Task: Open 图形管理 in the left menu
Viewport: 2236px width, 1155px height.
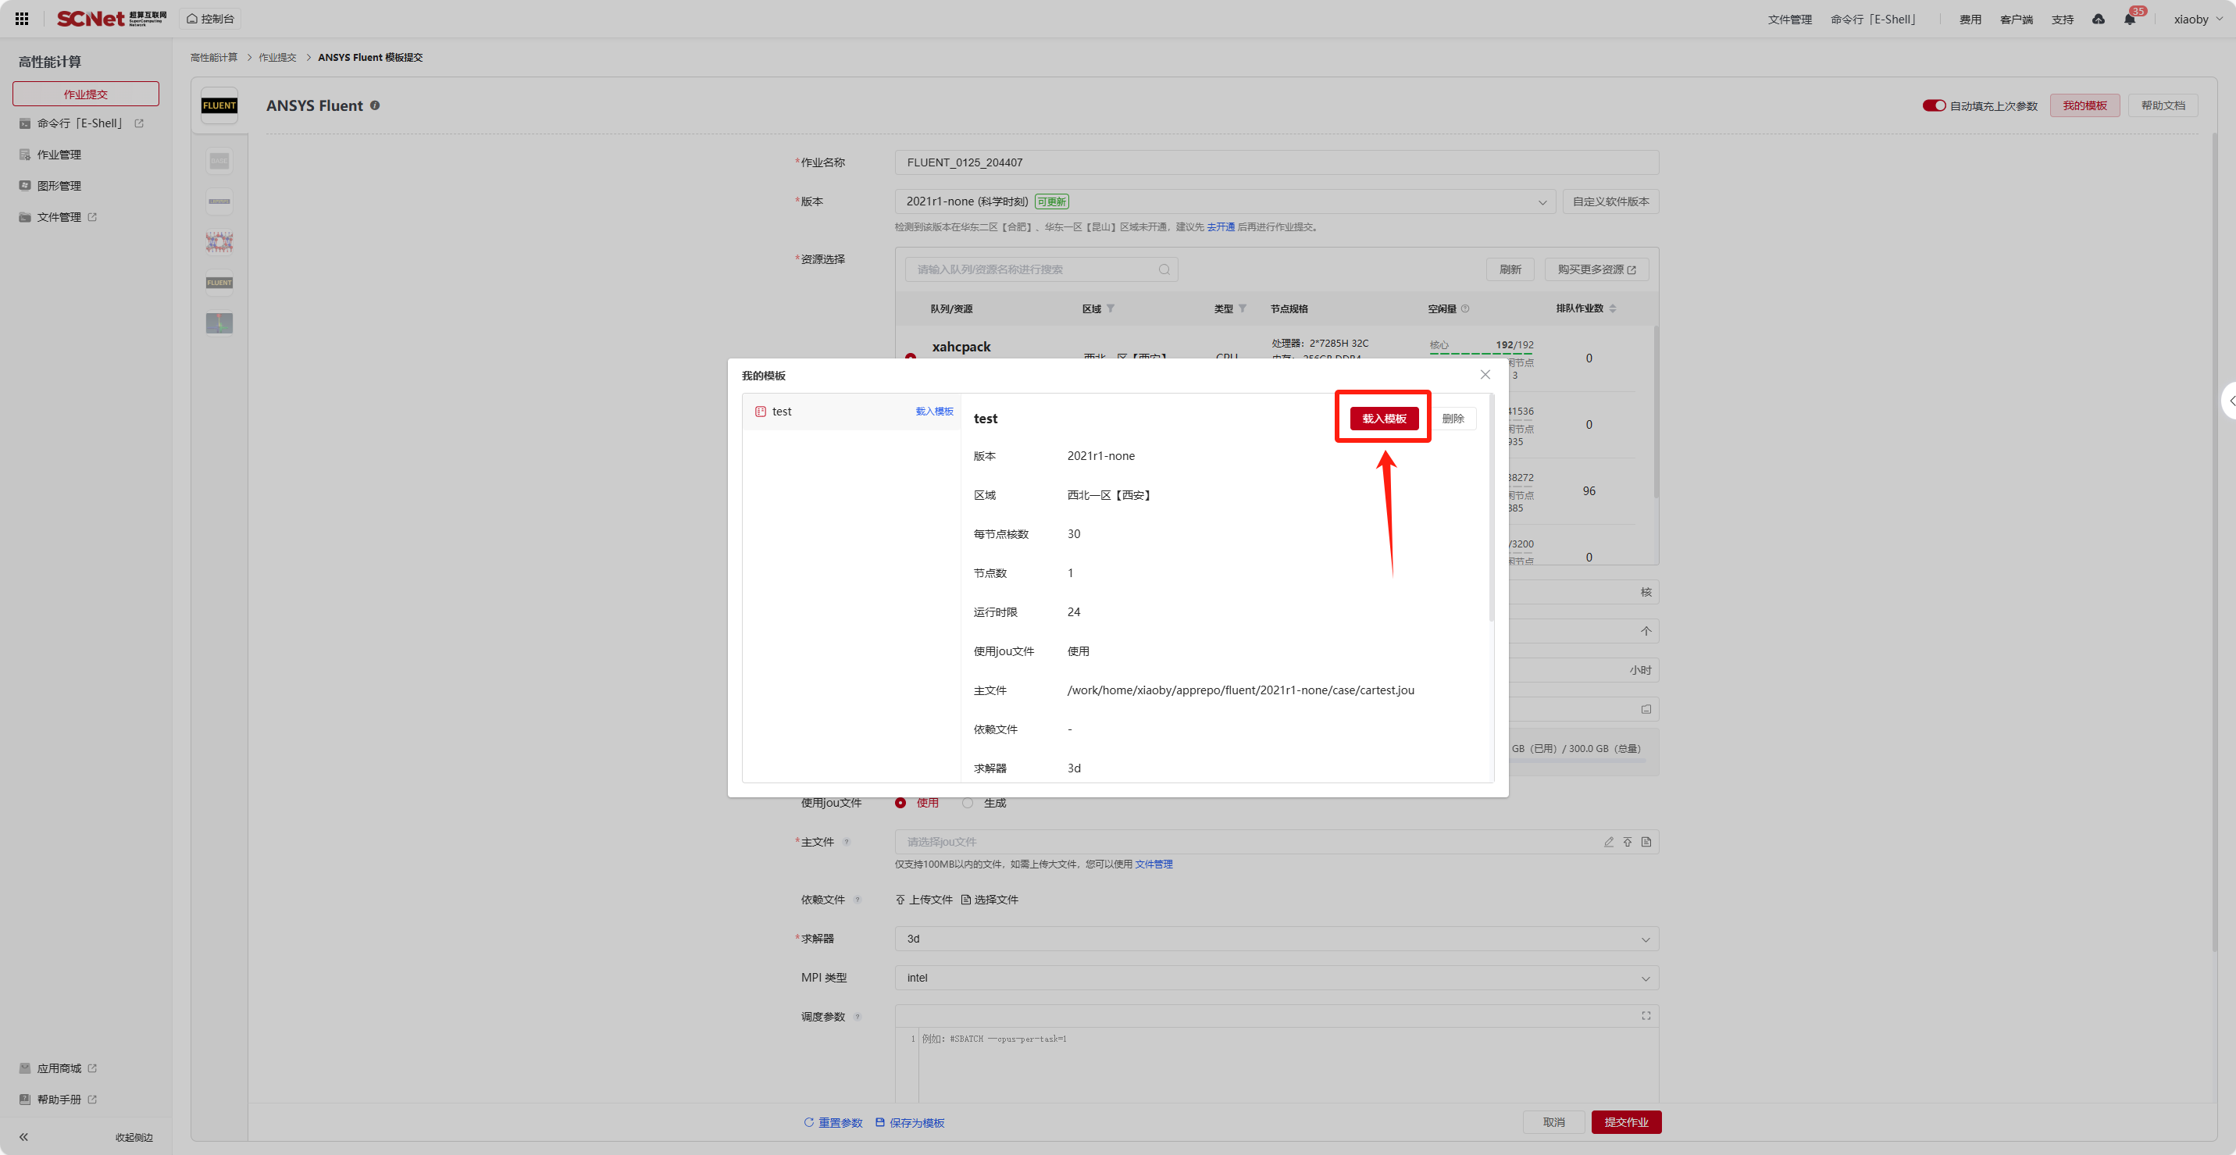Action: [59, 186]
